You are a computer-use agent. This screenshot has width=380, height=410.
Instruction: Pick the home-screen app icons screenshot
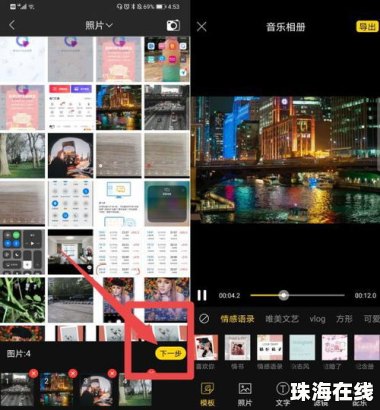tap(167, 59)
